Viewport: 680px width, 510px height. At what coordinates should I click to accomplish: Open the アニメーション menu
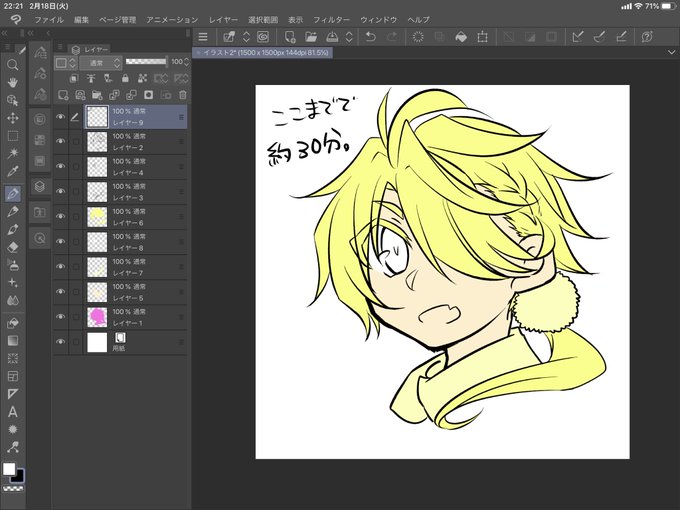(x=172, y=20)
